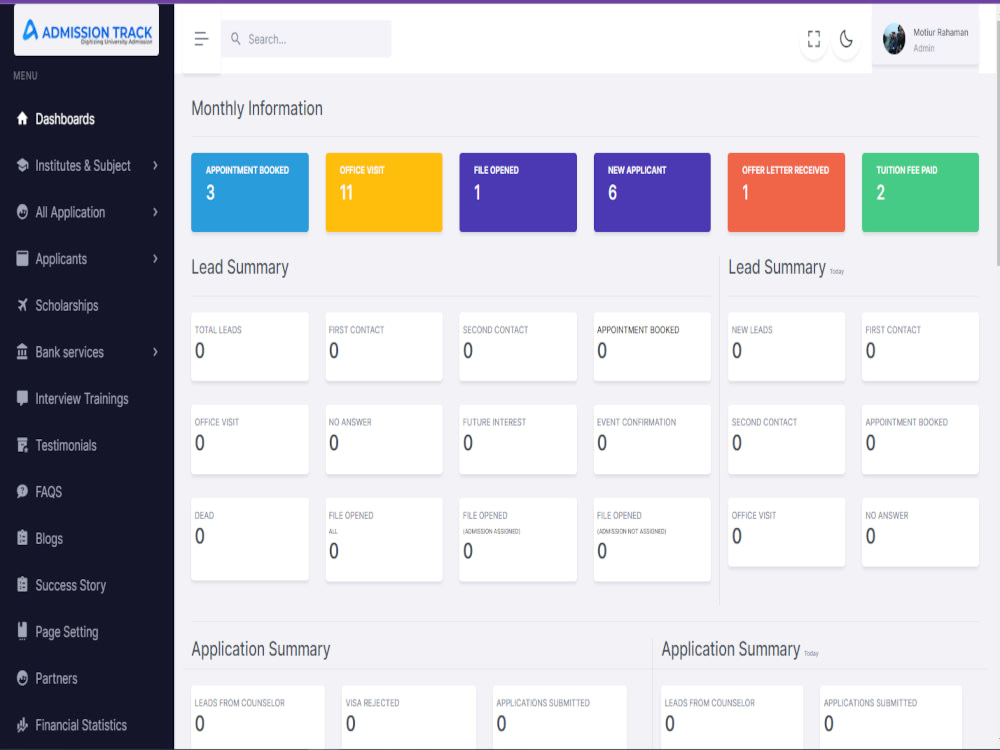The width and height of the screenshot is (1000, 750).
Task: Open fullscreen mode from the top bar icon
Action: point(813,39)
